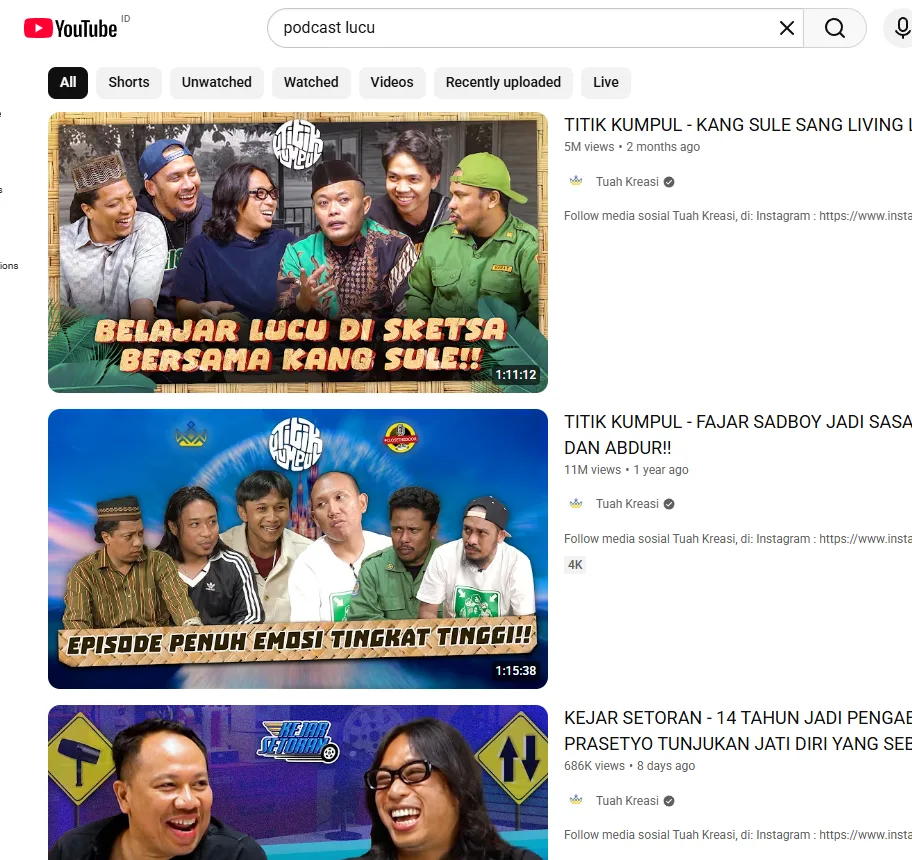Filter results by 'Watched'
This screenshot has width=912, height=860.
(x=311, y=83)
